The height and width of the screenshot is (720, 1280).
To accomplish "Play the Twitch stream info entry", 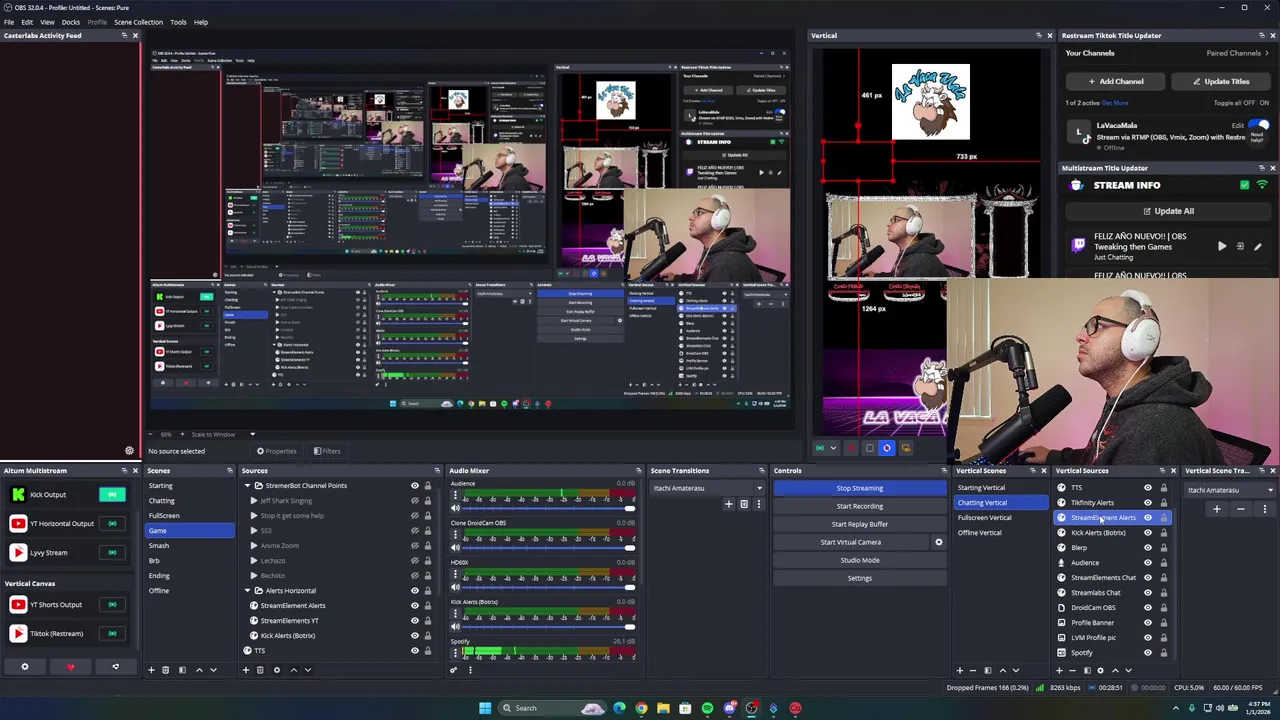I will (x=1222, y=246).
